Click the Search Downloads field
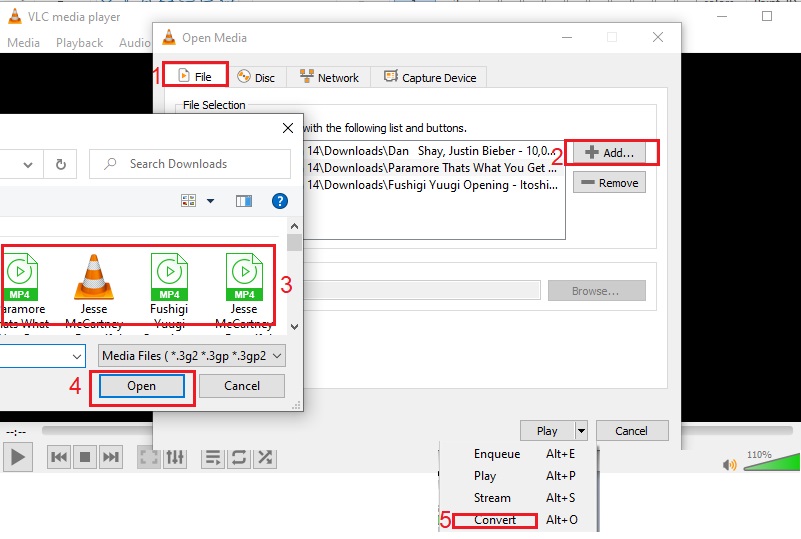 coord(190,164)
